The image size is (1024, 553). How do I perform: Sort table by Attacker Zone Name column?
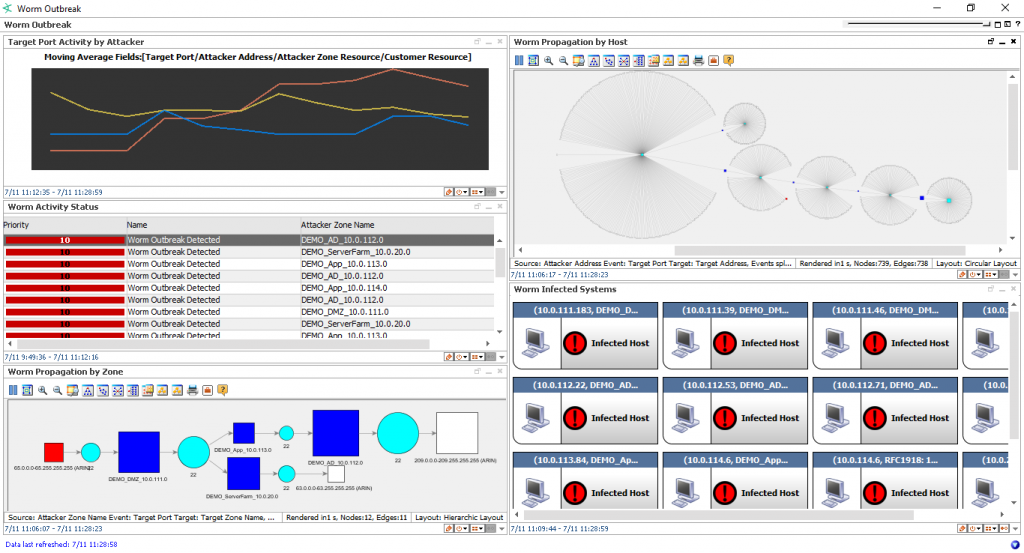(337, 225)
